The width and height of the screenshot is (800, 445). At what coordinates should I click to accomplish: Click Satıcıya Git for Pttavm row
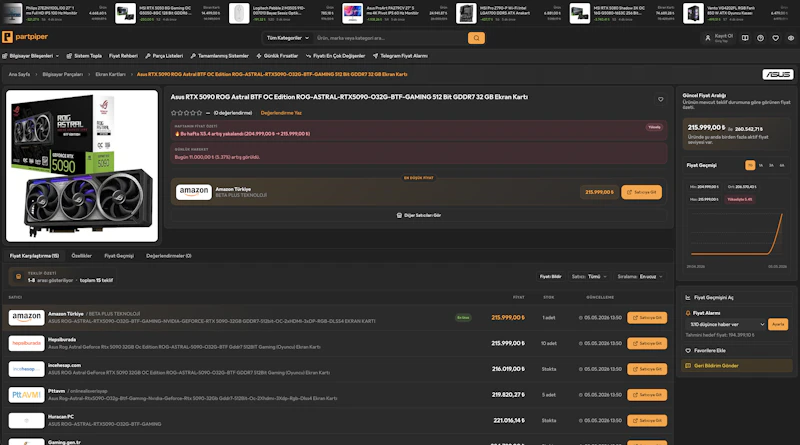[647, 394]
